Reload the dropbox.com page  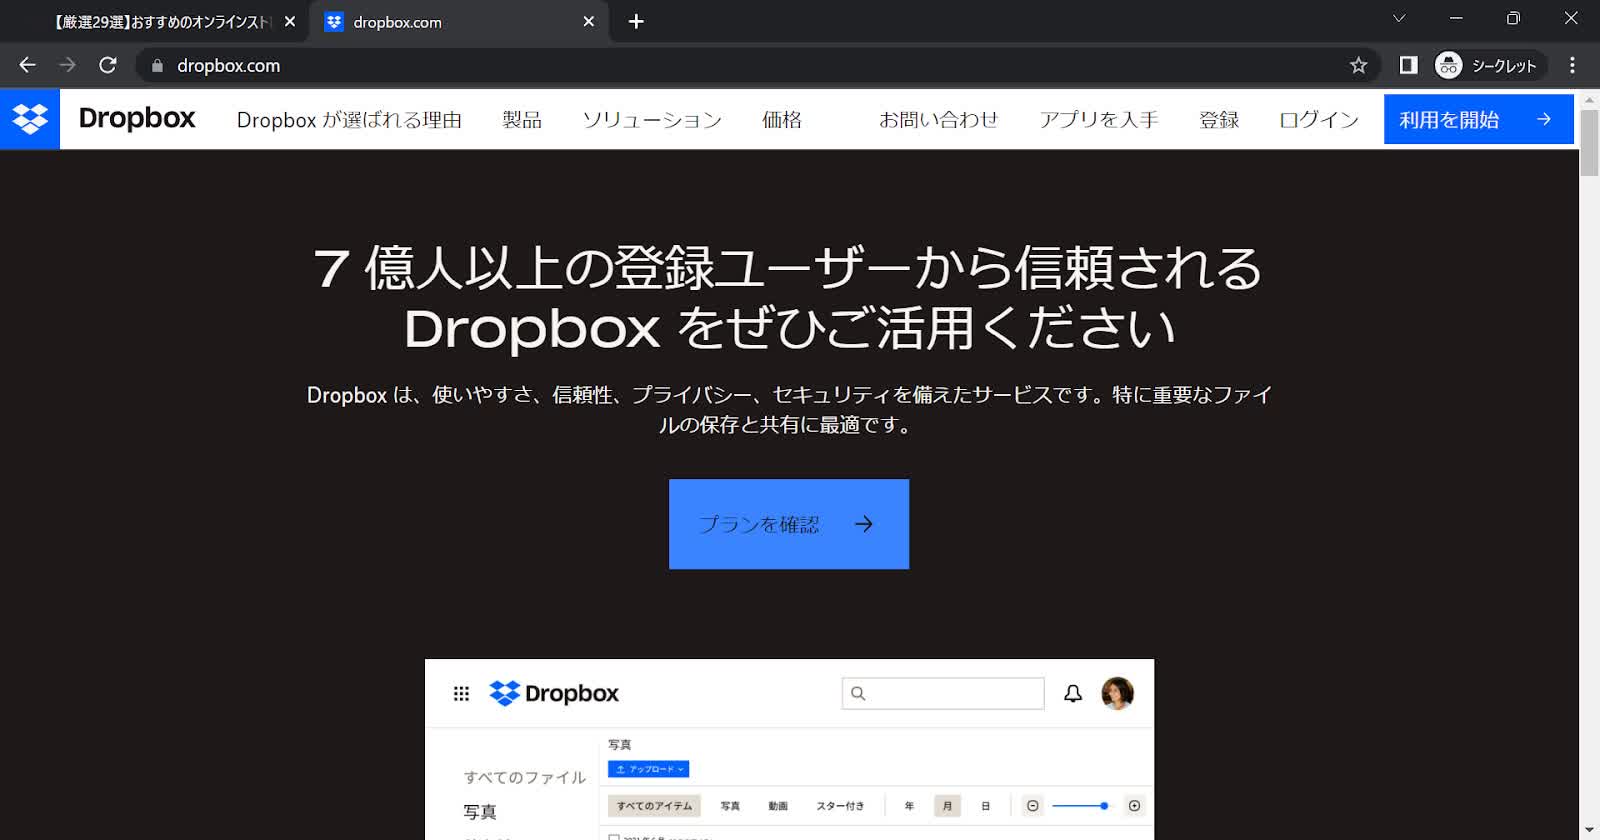tap(108, 65)
